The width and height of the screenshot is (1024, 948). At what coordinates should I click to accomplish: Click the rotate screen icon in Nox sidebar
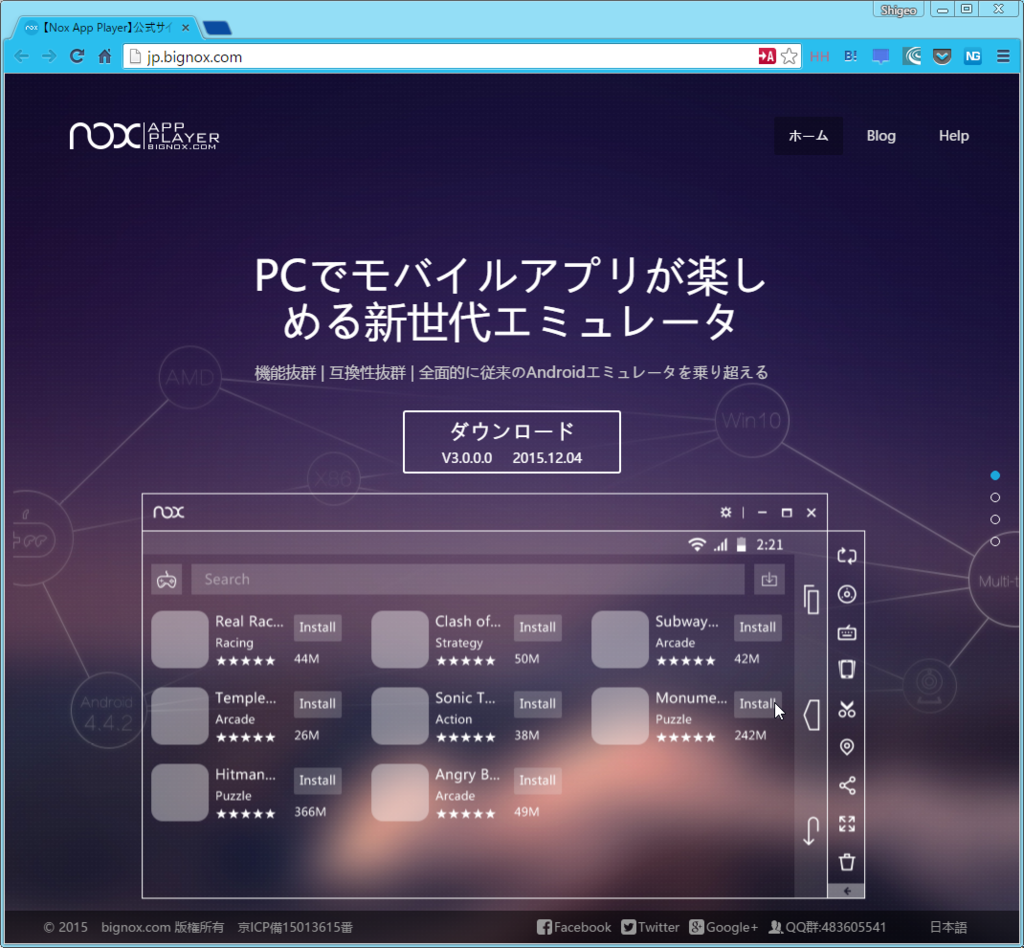coord(847,556)
